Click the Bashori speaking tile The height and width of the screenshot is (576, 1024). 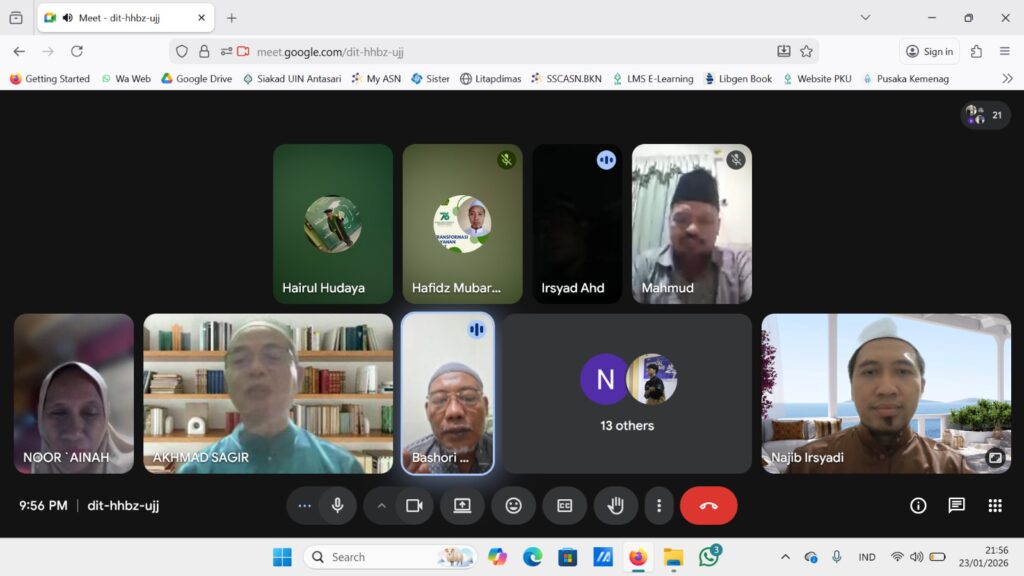447,393
